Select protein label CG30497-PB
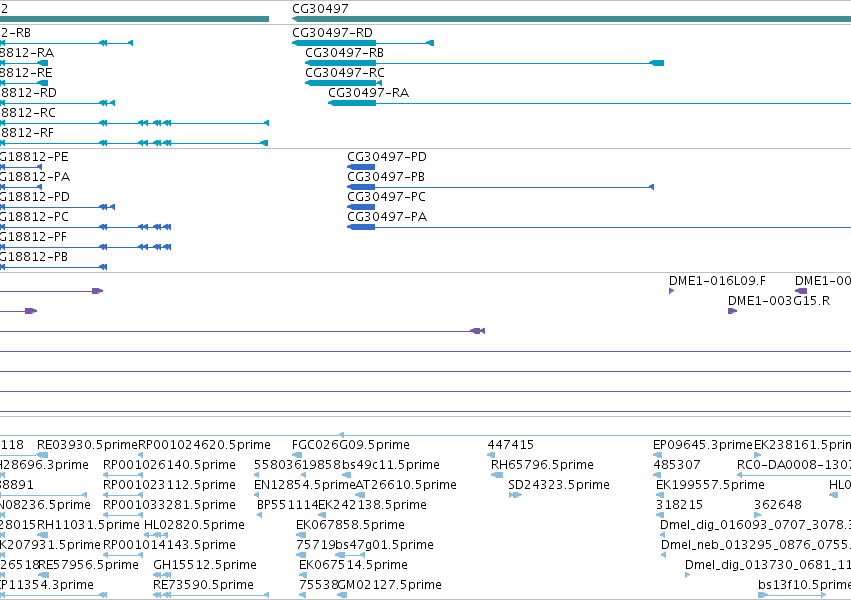The image size is (851, 600). click(386, 177)
